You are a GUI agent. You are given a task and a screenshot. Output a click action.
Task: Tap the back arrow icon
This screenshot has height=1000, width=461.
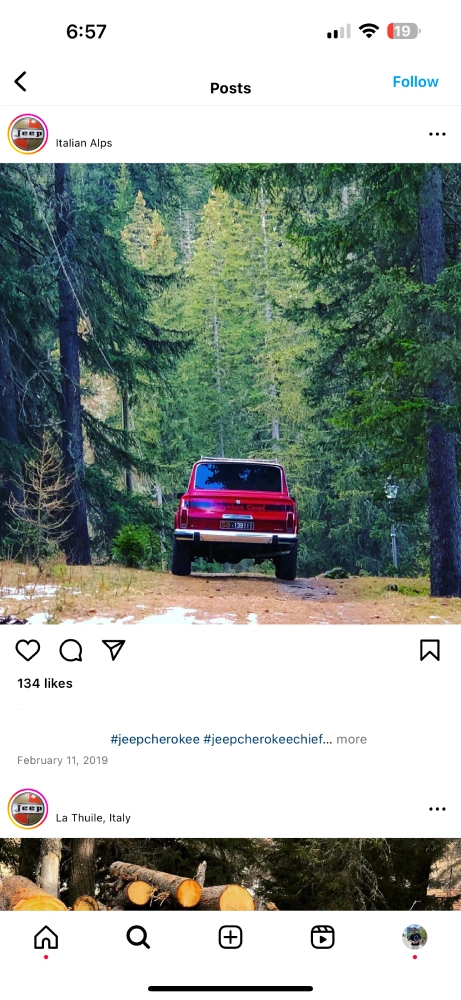point(20,82)
